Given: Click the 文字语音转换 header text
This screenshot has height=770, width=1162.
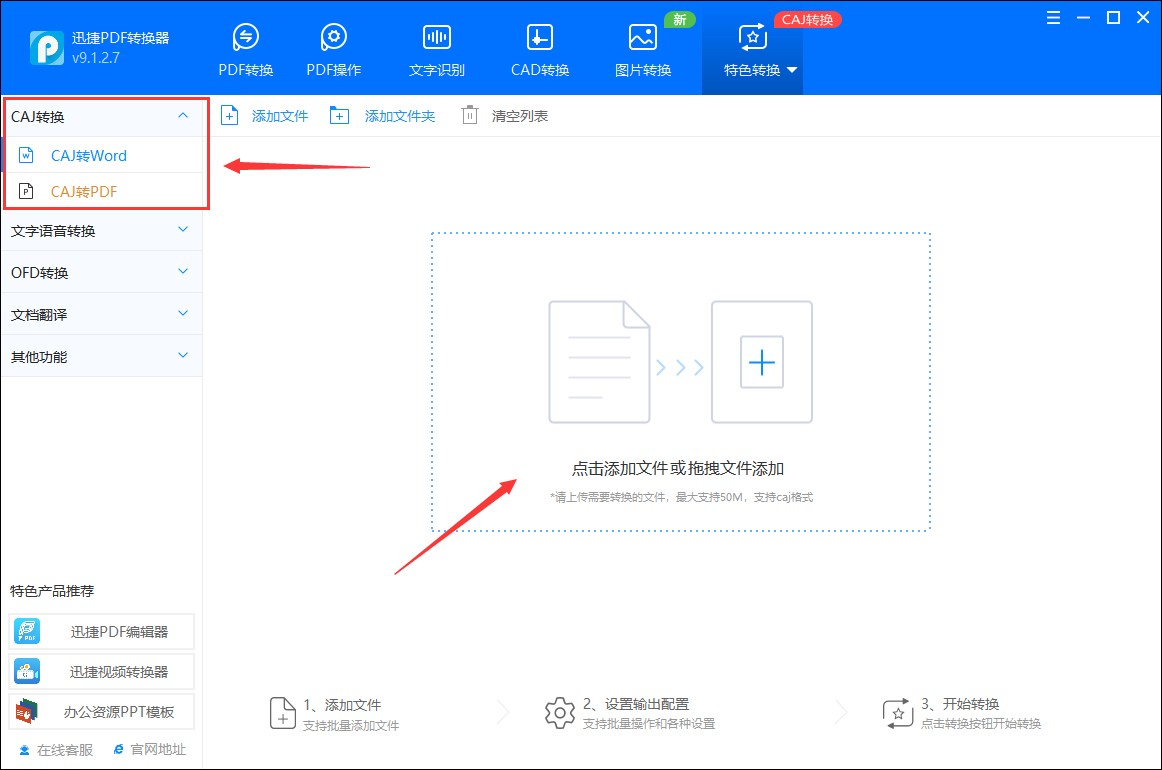Looking at the screenshot, I should (53, 231).
